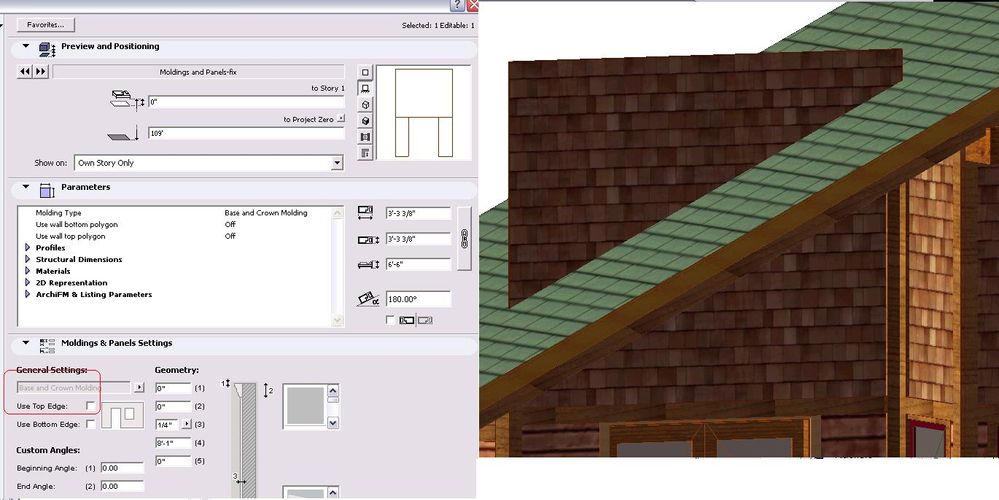Click the gray upper profile swatch

click(305, 406)
